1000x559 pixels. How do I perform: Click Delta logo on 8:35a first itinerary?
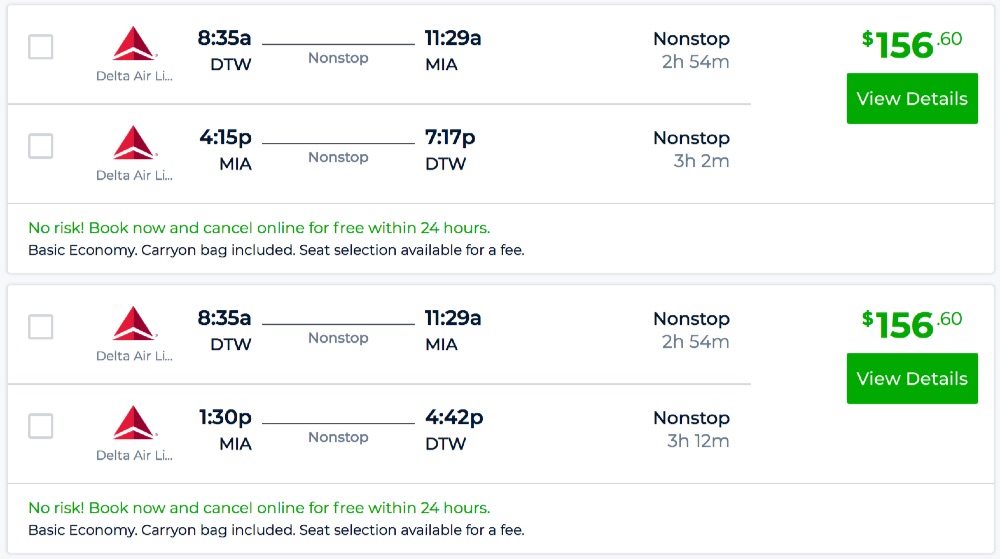click(134, 44)
